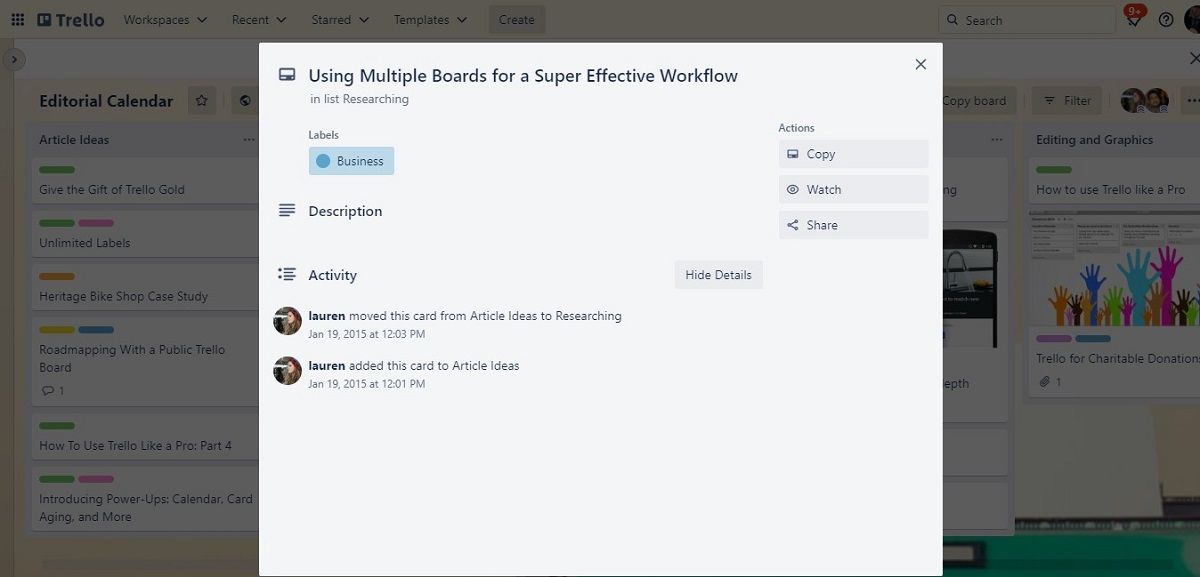Open the help question mark icon
Viewport: 1200px width, 577px height.
[1166, 20]
